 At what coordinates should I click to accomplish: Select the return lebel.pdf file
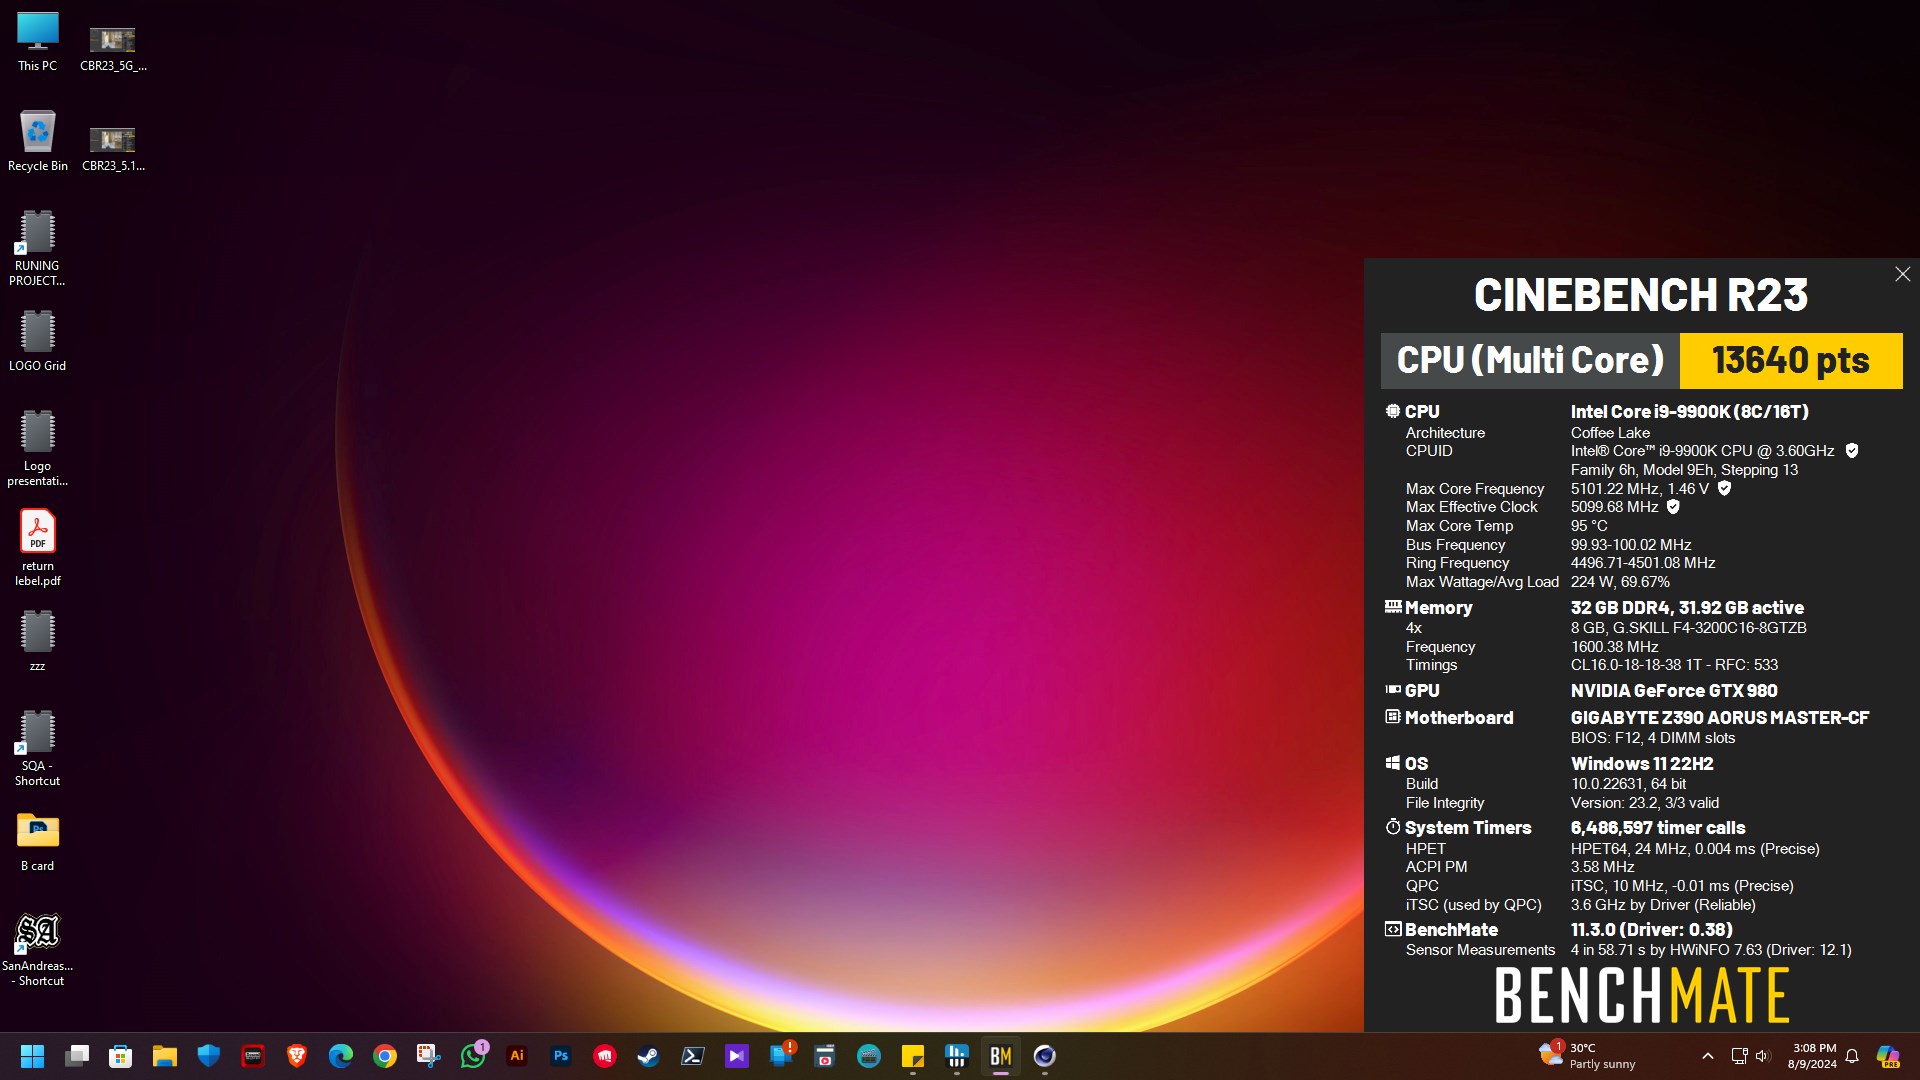click(x=37, y=548)
